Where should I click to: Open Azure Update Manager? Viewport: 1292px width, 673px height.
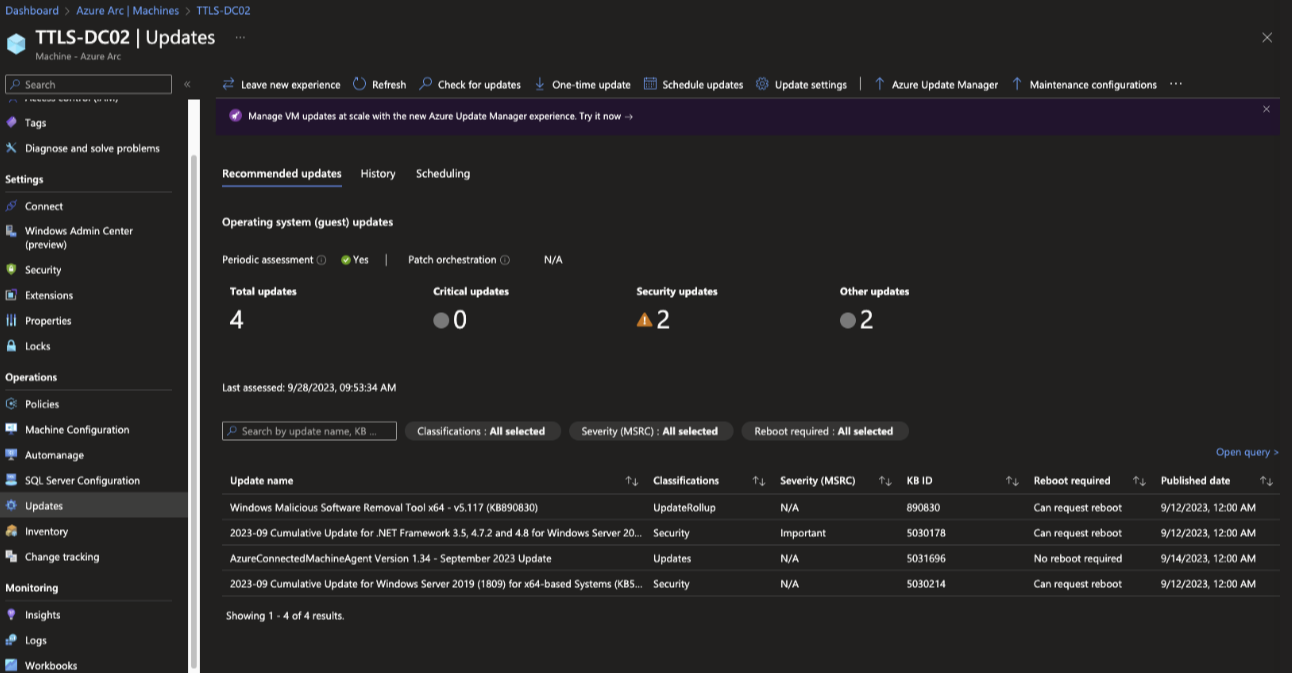pos(936,85)
